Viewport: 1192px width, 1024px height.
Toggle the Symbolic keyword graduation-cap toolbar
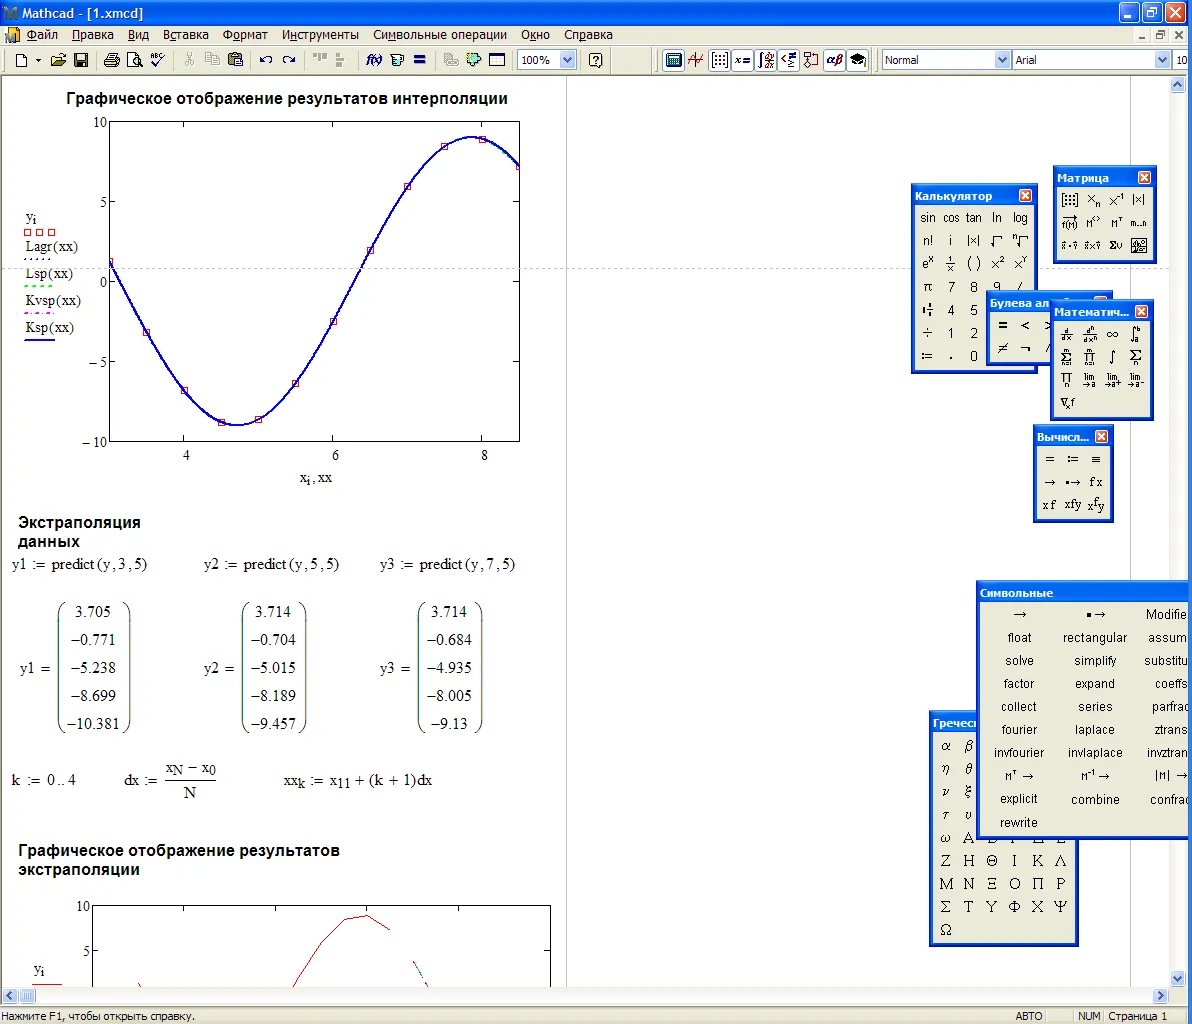click(x=857, y=60)
